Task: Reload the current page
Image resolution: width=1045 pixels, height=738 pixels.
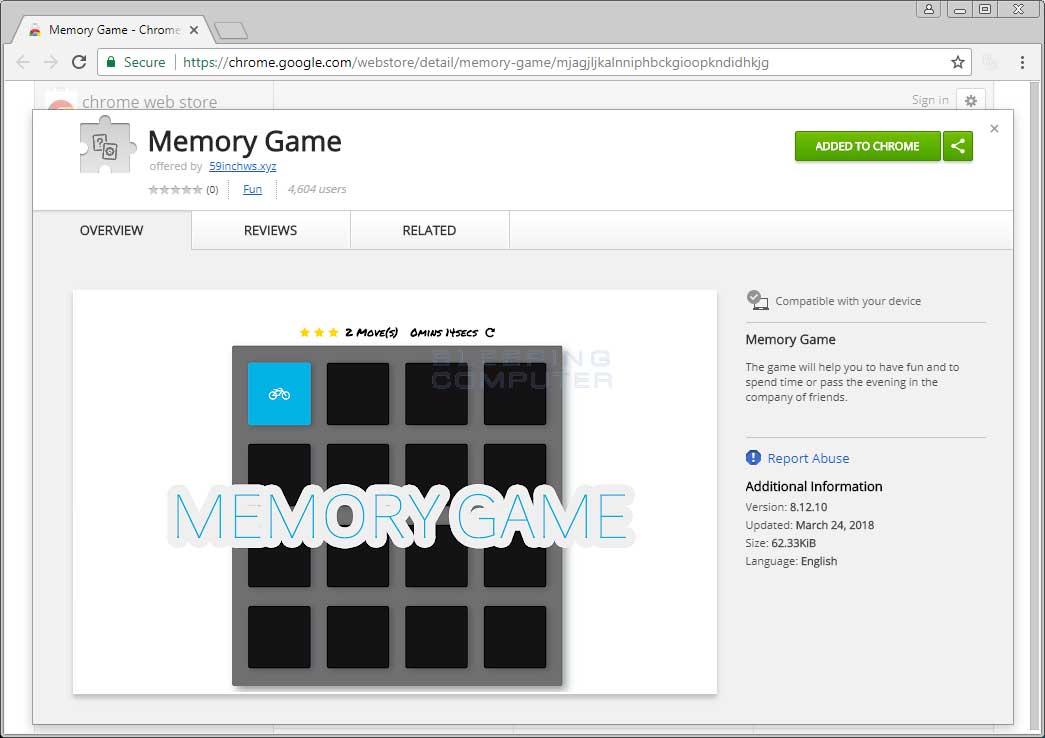Action: pos(79,61)
